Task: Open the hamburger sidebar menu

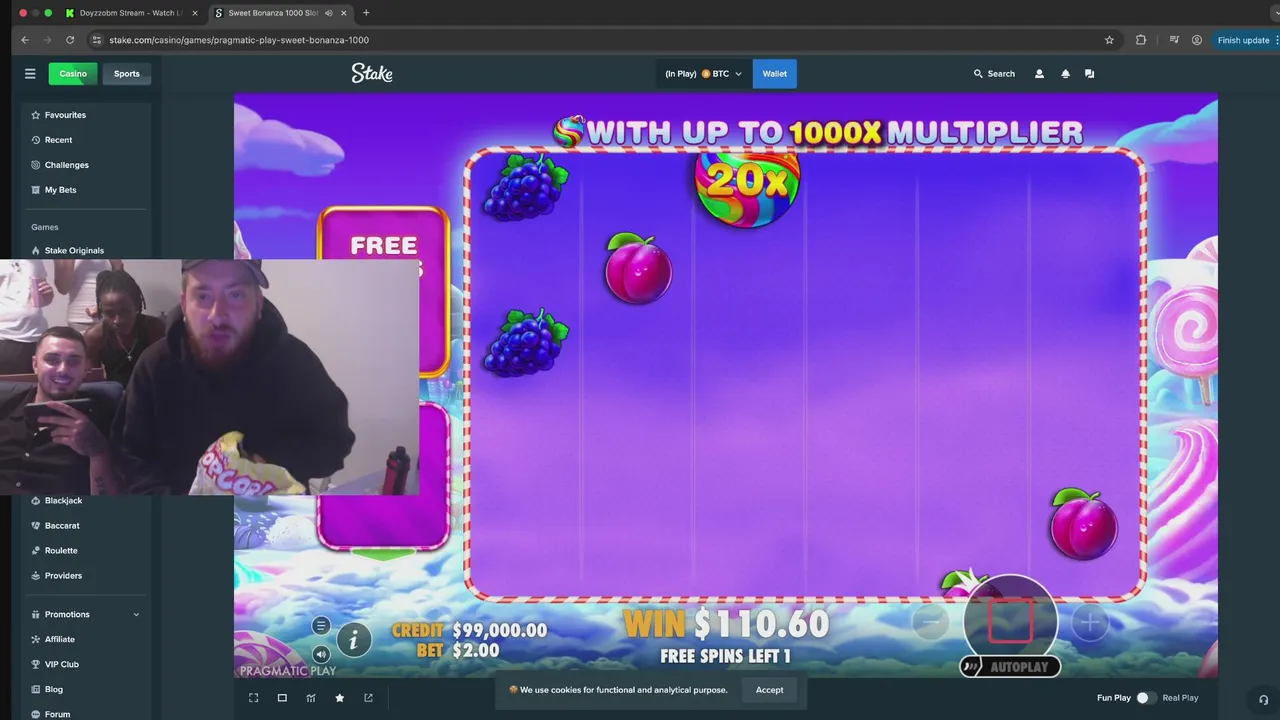Action: pos(30,73)
